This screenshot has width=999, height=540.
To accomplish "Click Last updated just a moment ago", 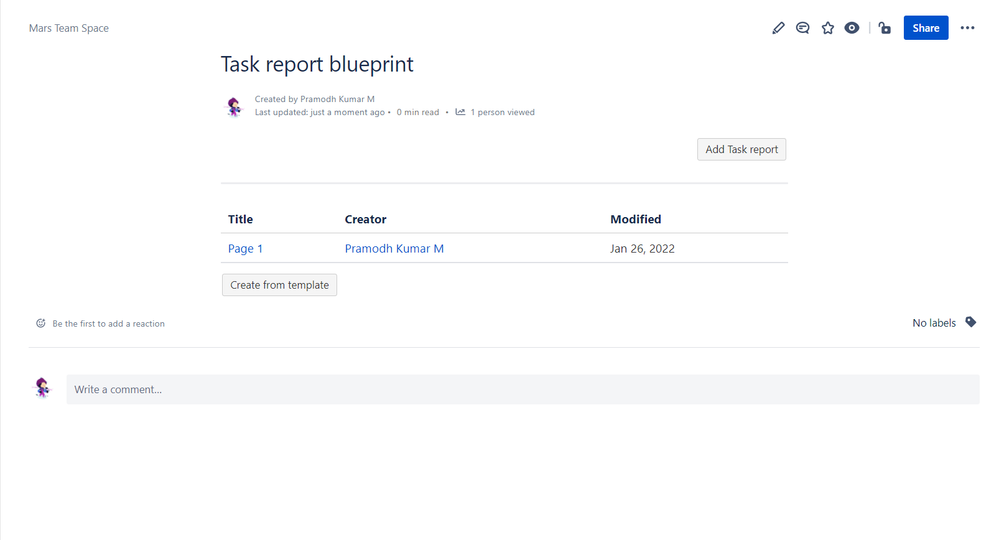I will [x=320, y=112].
